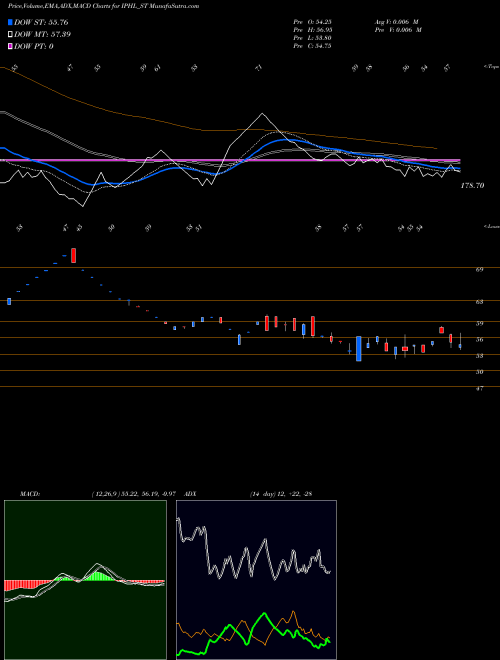Click the price axis label 59
Viewport: 500px width, 660px height.
click(x=479, y=323)
